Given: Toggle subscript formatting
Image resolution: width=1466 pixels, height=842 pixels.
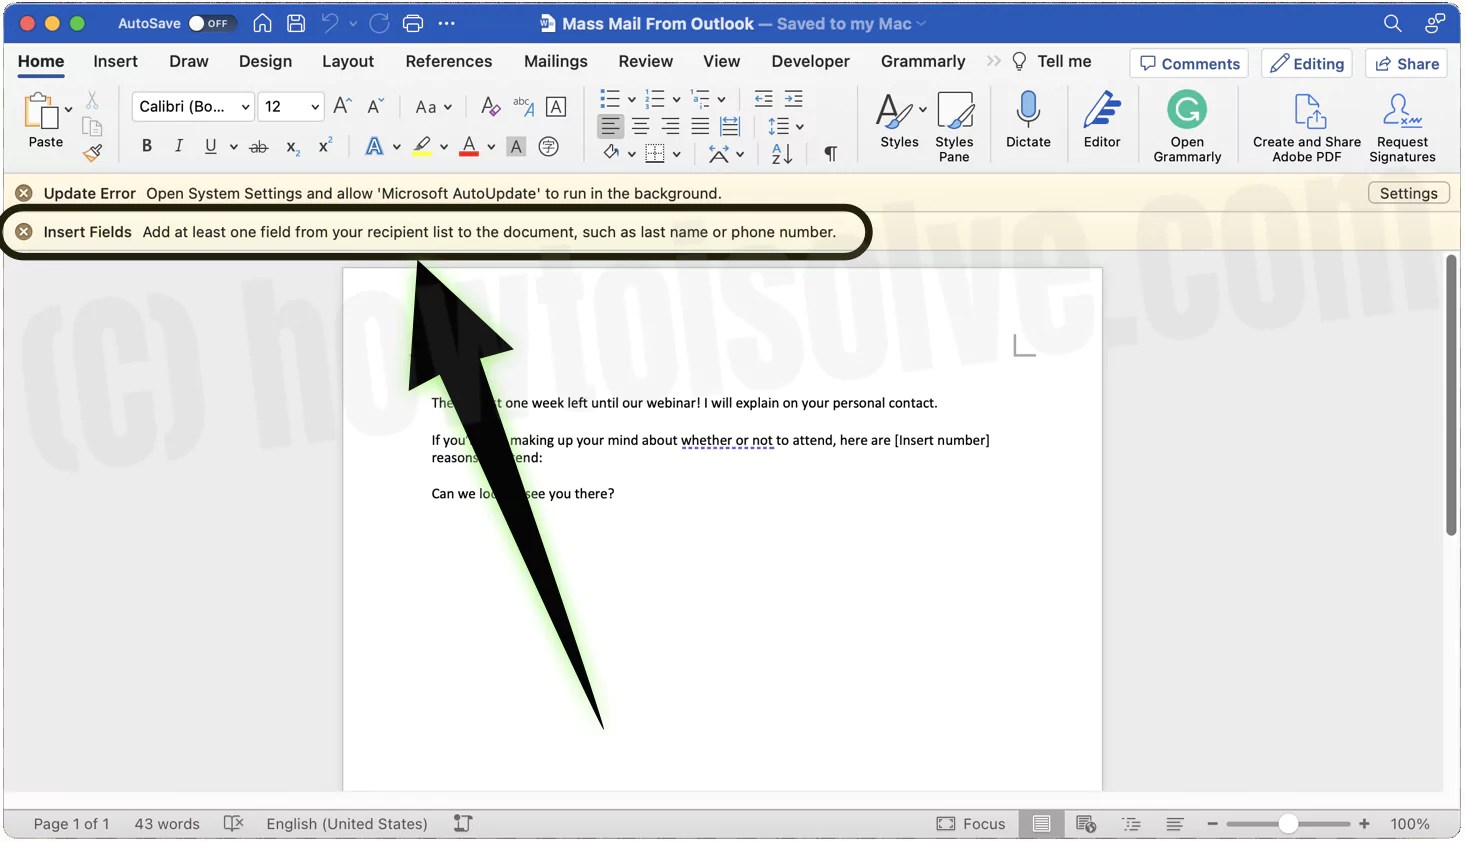Looking at the screenshot, I should 291,146.
